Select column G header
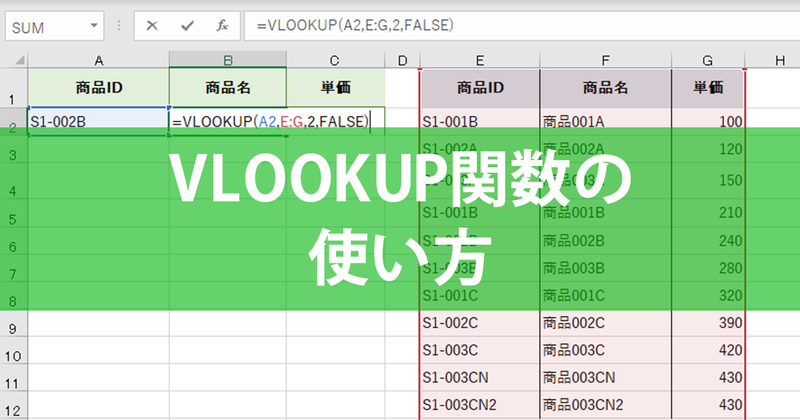The height and width of the screenshot is (420, 800). (x=708, y=60)
